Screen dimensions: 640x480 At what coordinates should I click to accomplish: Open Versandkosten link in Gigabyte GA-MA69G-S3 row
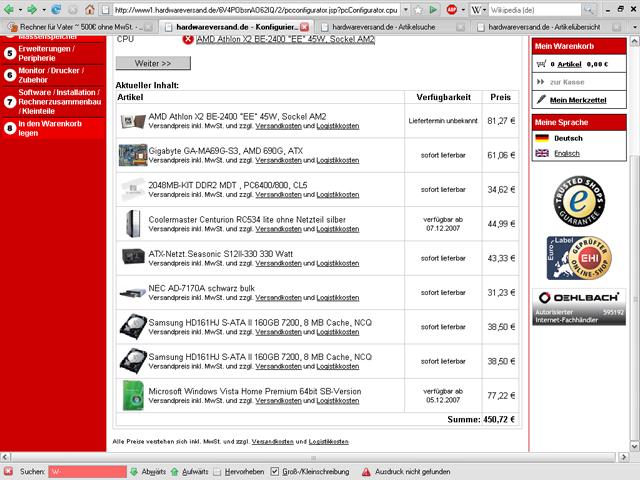point(278,160)
